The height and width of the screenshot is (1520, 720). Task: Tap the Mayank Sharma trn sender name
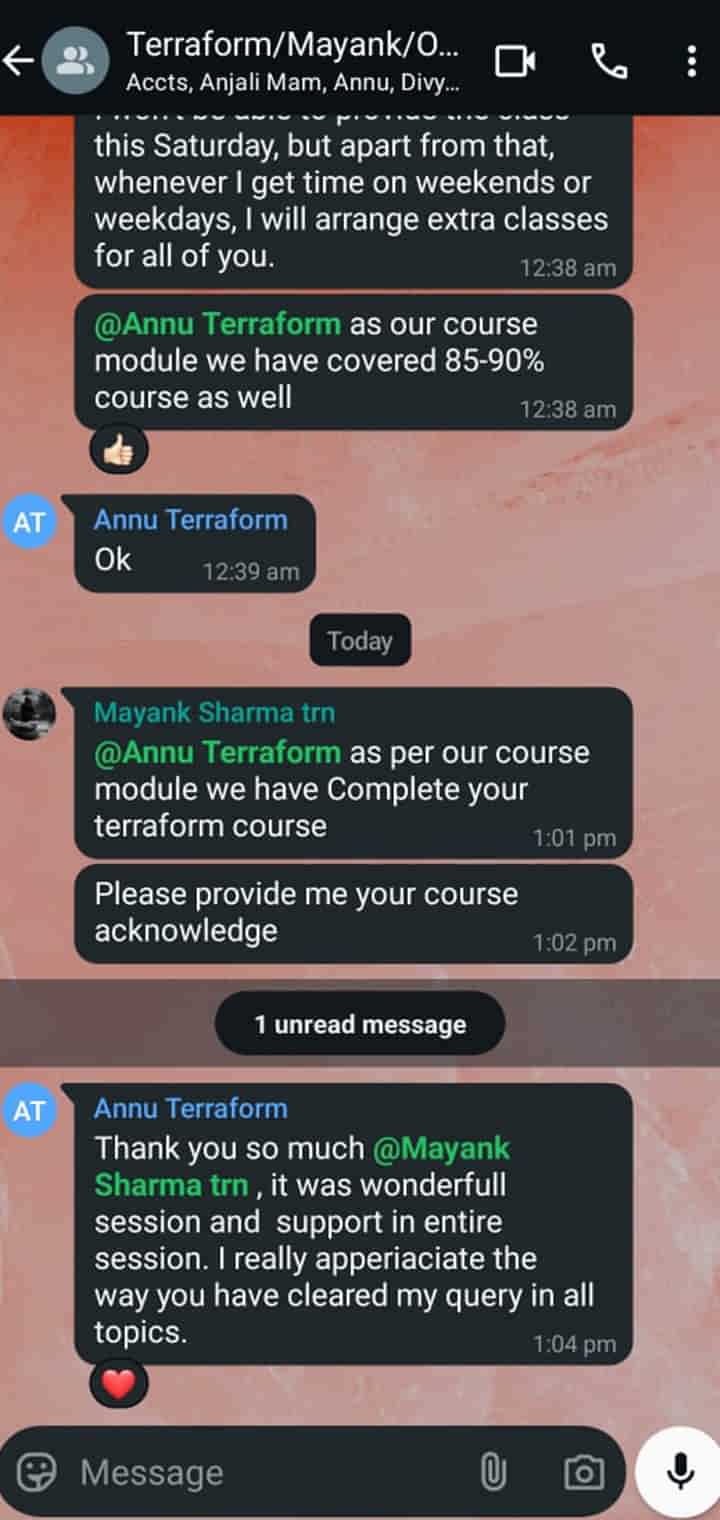click(214, 713)
